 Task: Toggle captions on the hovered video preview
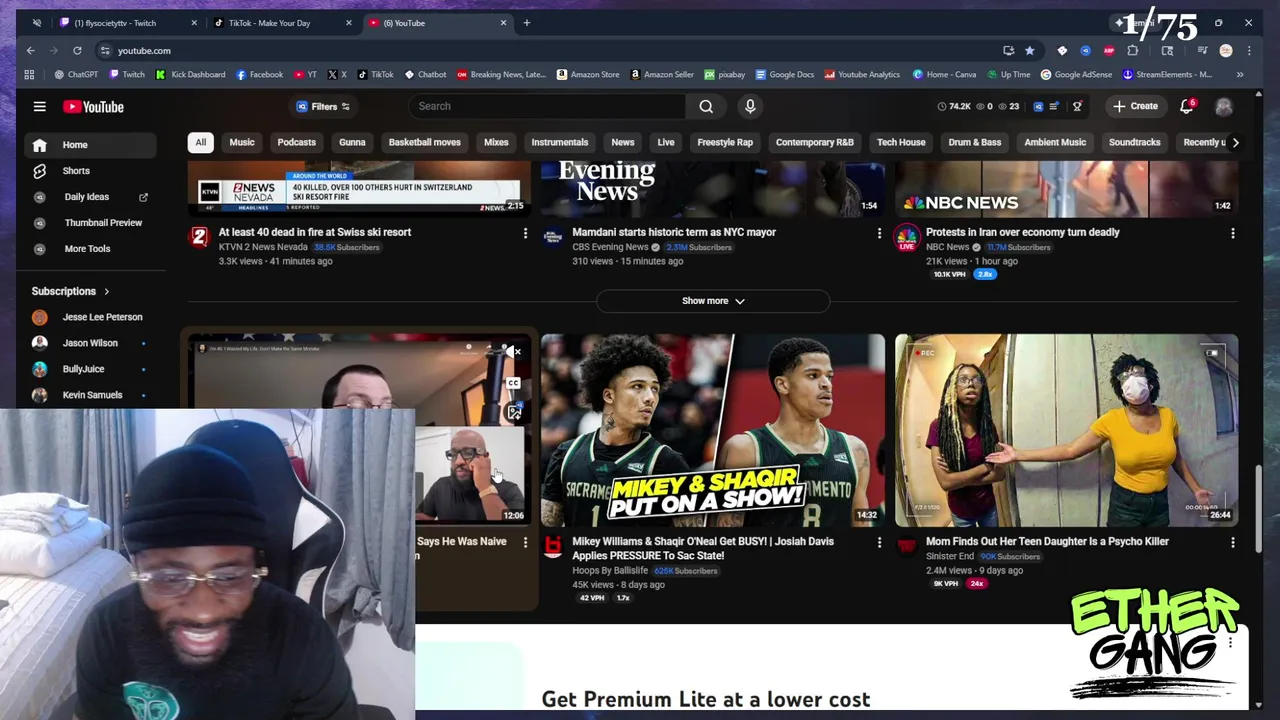513,383
